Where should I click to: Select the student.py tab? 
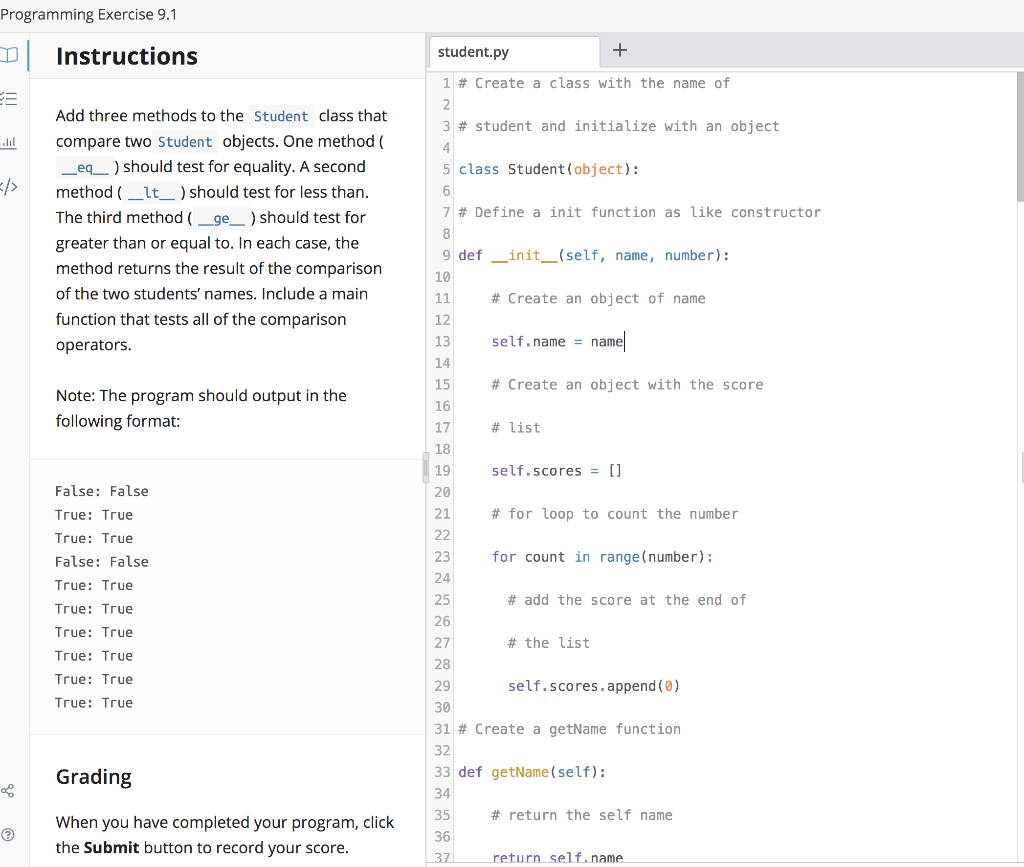point(473,51)
